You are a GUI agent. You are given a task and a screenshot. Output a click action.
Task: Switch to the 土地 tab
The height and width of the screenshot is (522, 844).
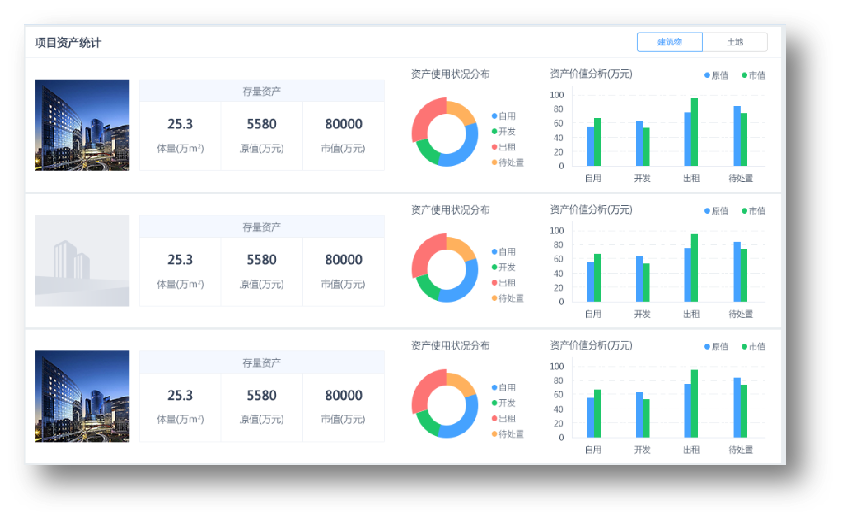click(735, 42)
